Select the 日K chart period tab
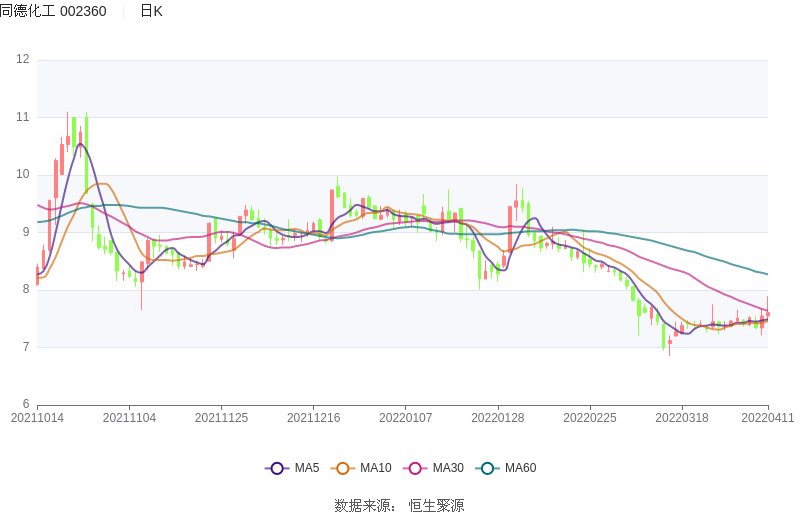The height and width of the screenshot is (517, 800). (x=151, y=11)
